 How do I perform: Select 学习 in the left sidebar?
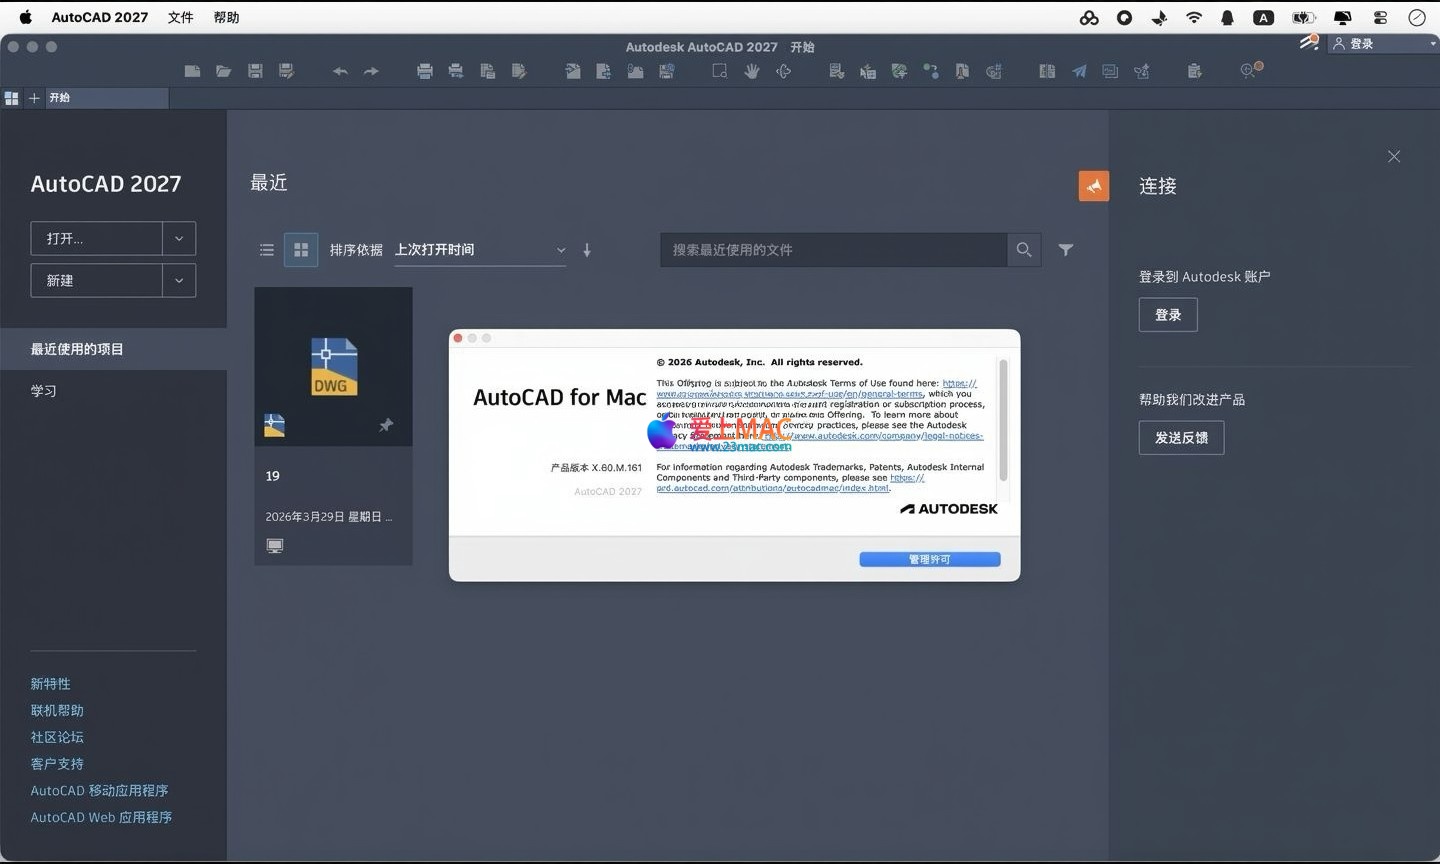44,391
